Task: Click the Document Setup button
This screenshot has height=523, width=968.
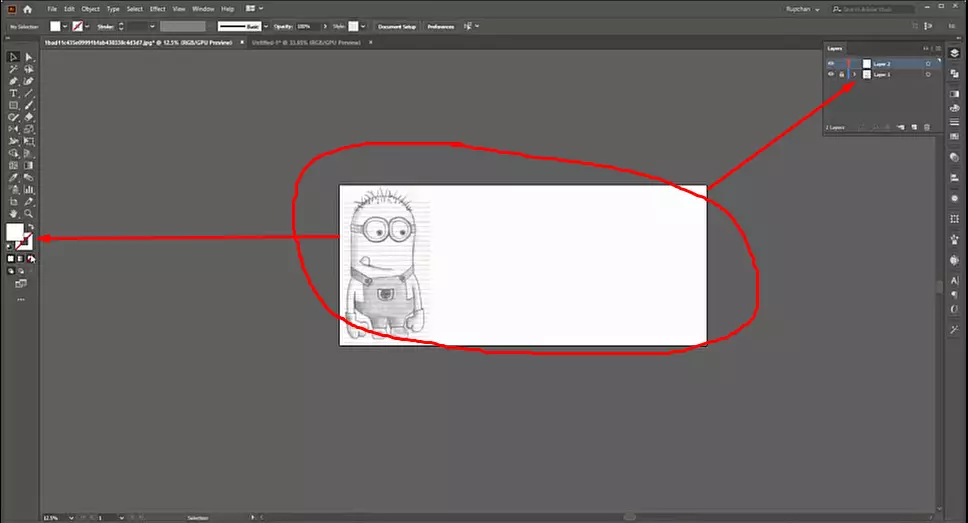Action: pos(397,27)
